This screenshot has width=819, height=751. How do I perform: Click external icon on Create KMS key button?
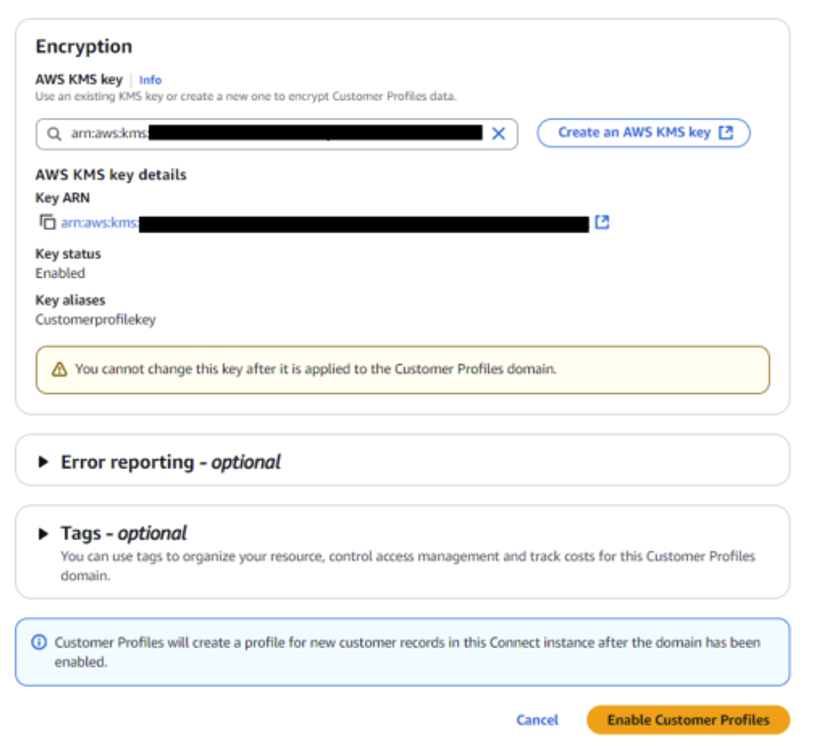726,133
